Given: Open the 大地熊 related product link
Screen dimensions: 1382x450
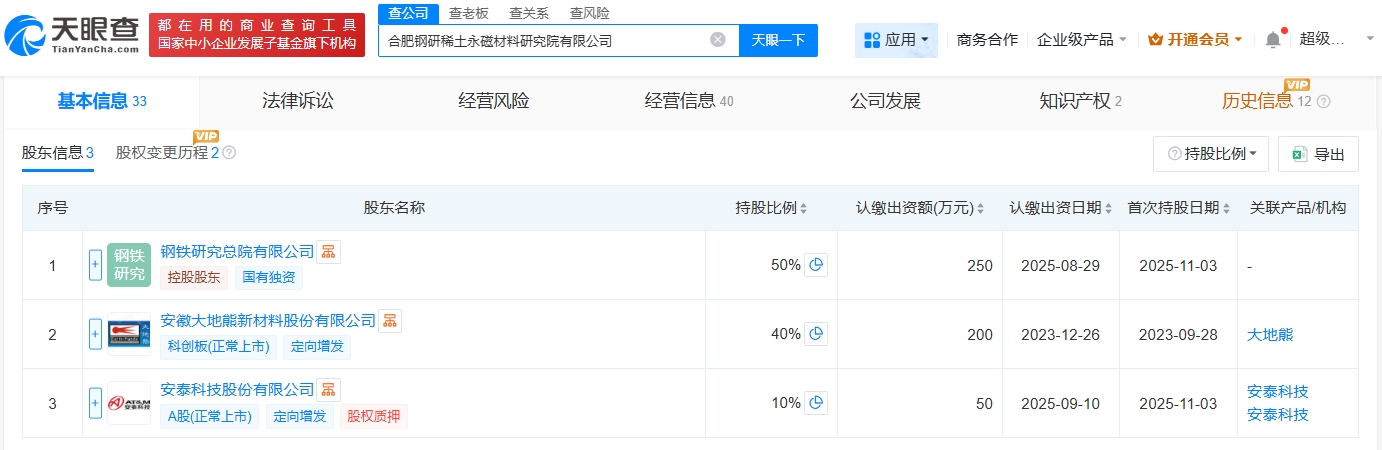Looking at the screenshot, I should tap(1270, 334).
